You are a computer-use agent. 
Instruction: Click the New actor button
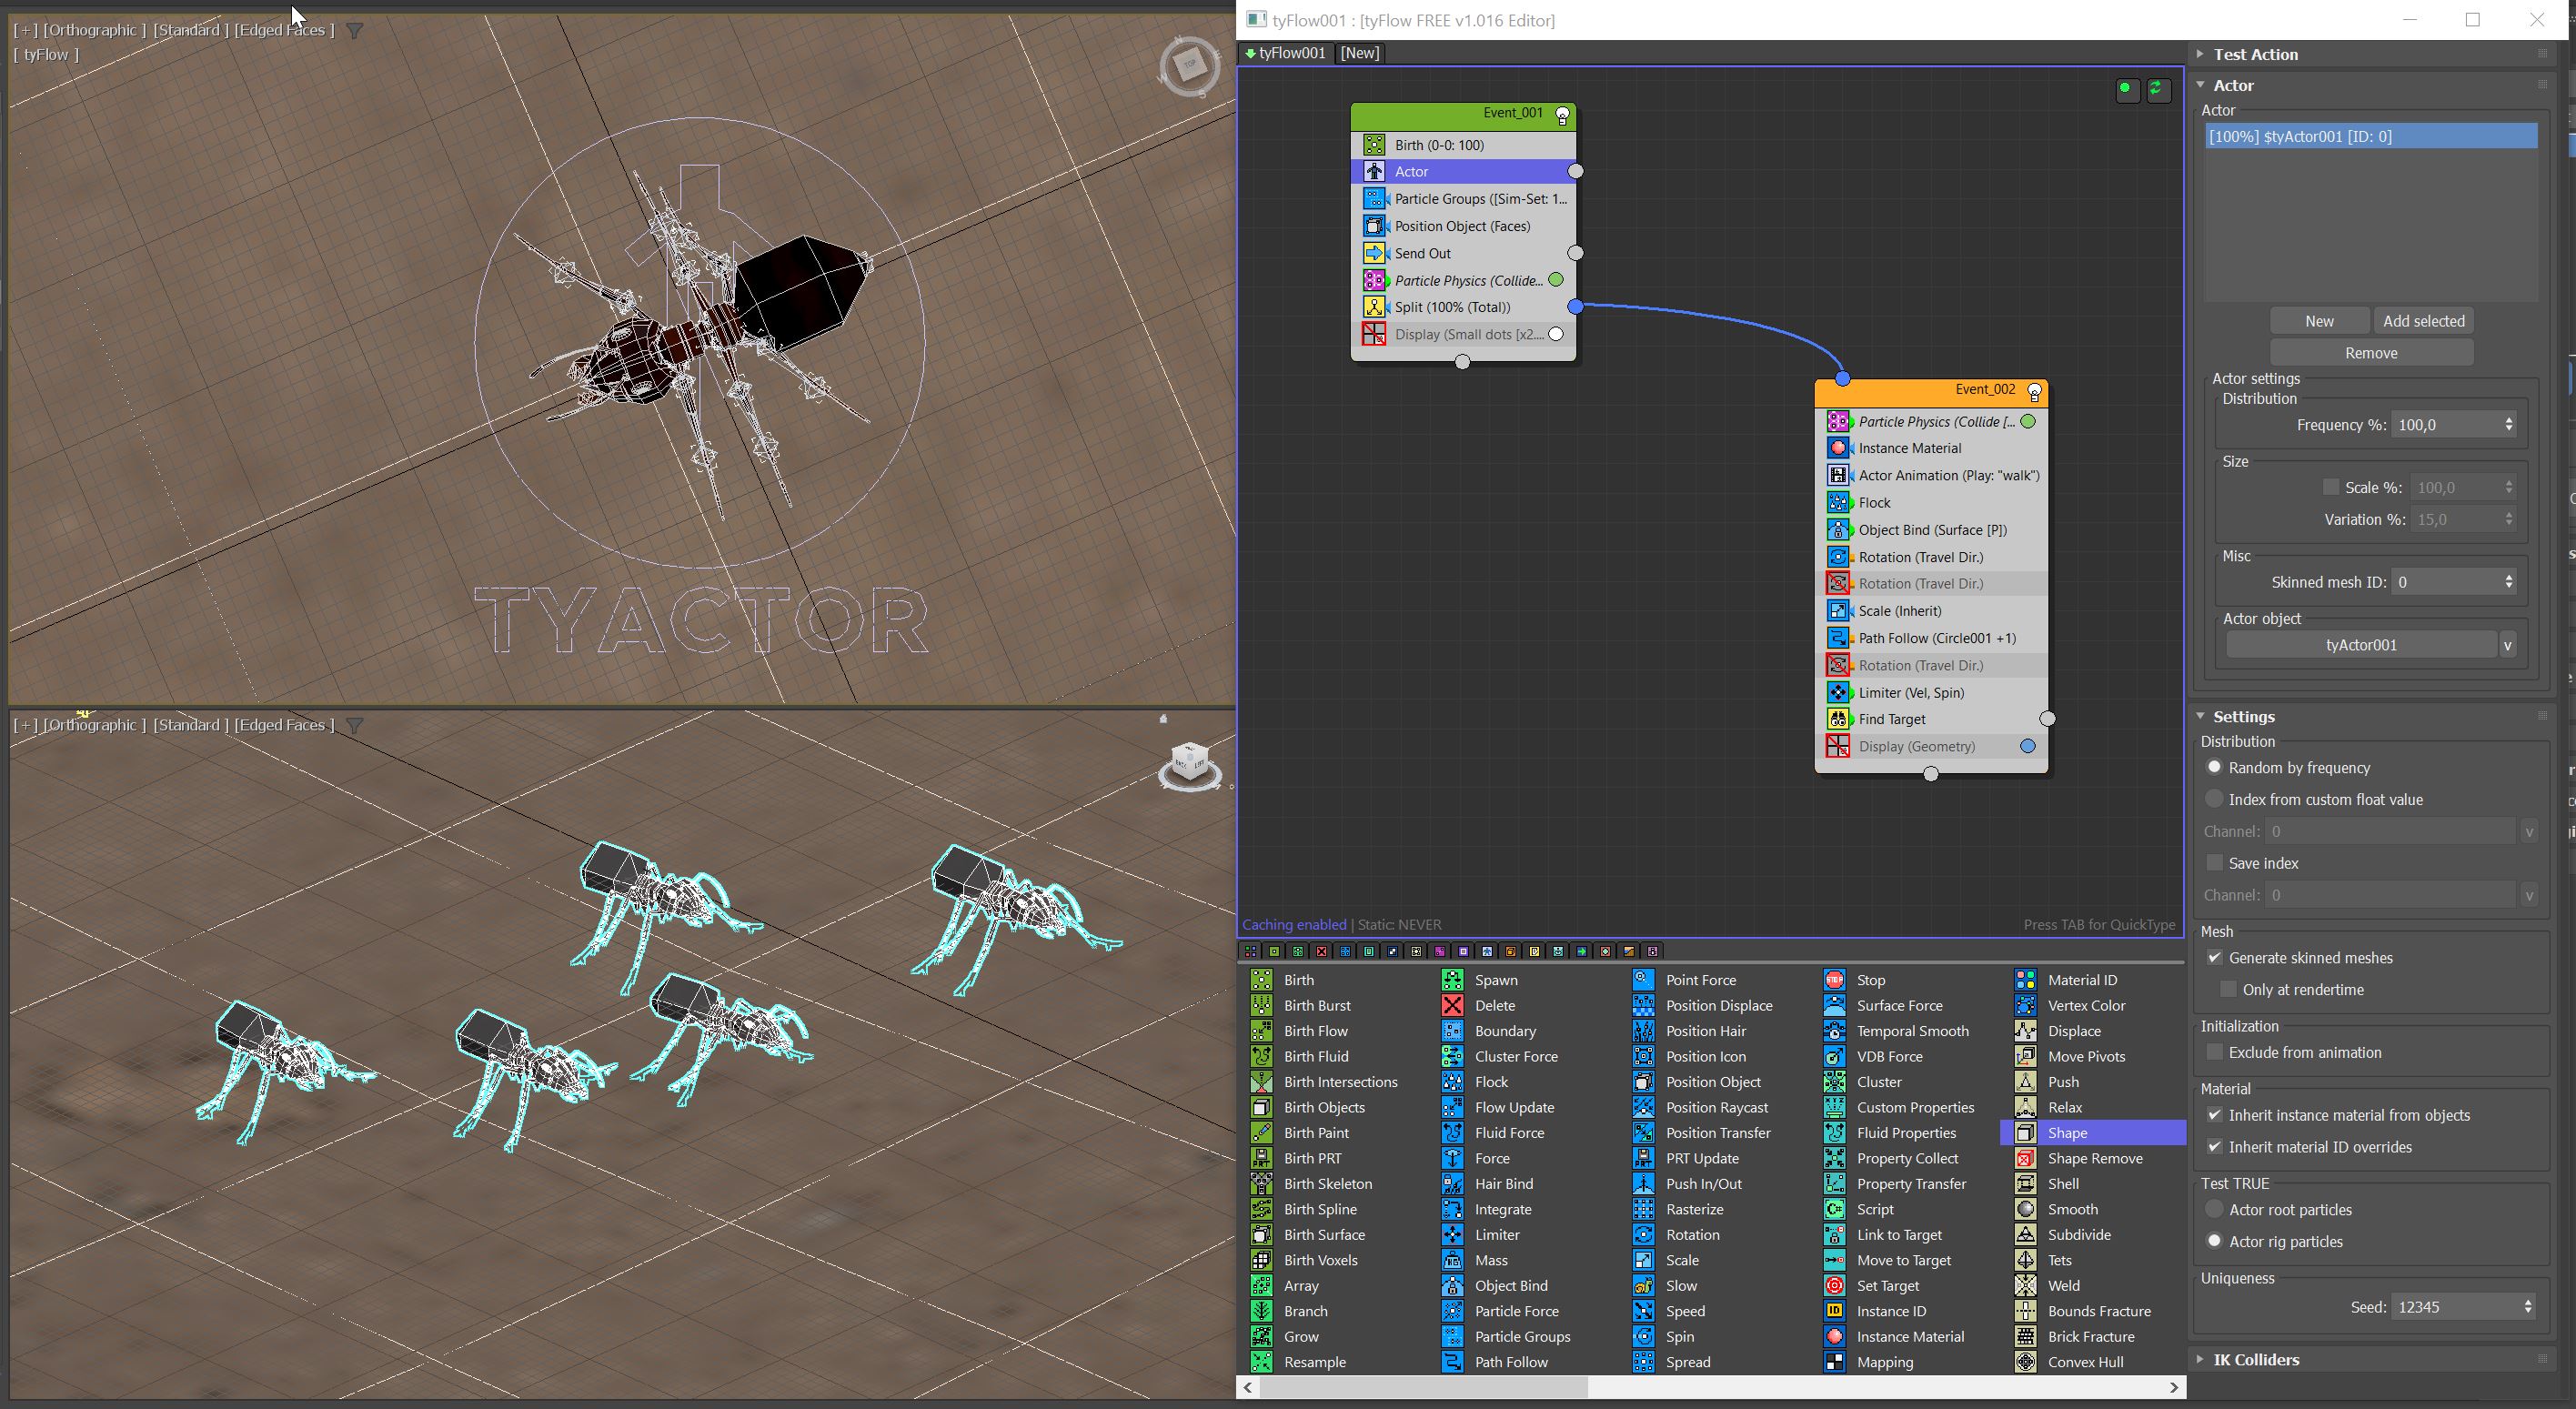click(2319, 321)
